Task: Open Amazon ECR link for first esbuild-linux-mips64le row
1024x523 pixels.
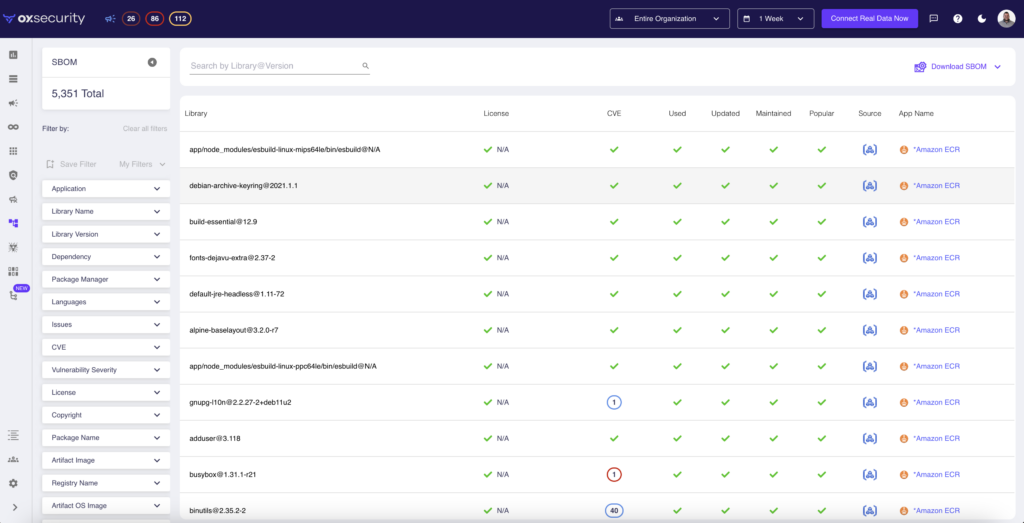Action: pos(937,150)
